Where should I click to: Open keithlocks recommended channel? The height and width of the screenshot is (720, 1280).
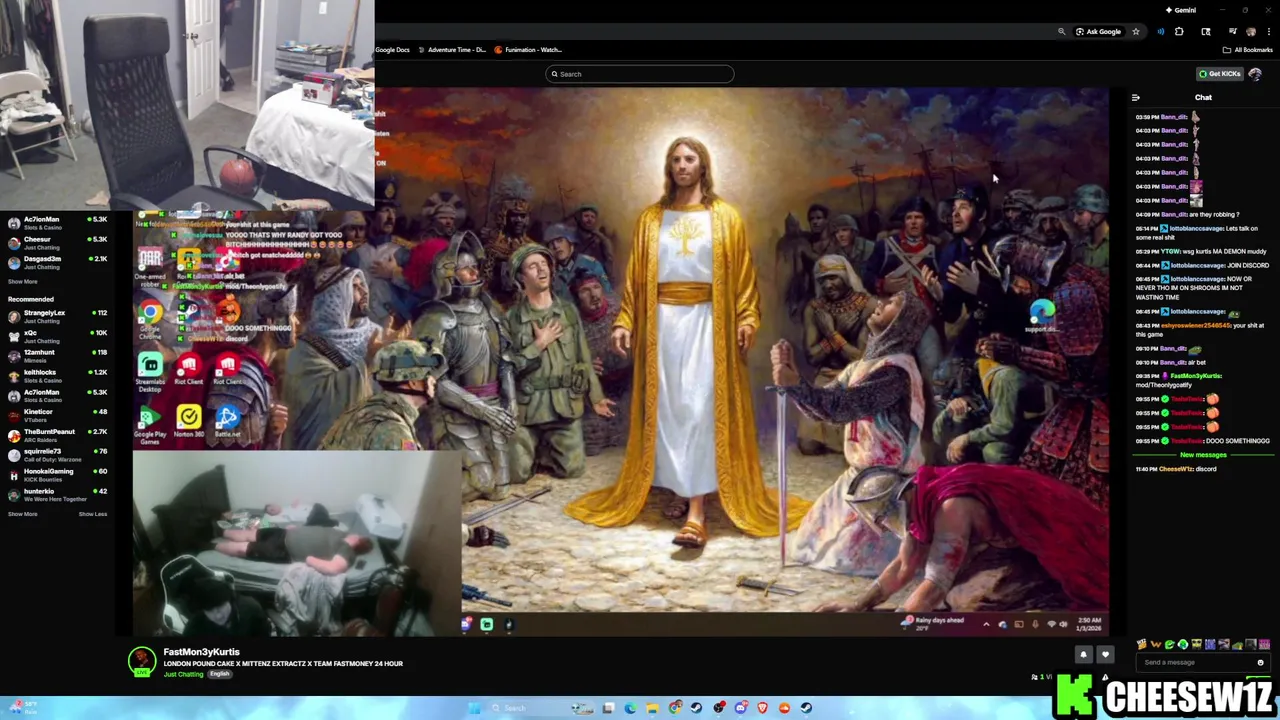pyautogui.click(x=58, y=376)
